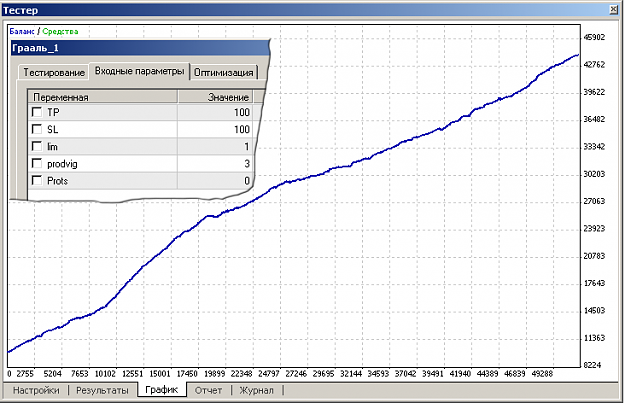Check the prodvig parameter checkbox
The width and height of the screenshot is (625, 403).
tap(37, 163)
